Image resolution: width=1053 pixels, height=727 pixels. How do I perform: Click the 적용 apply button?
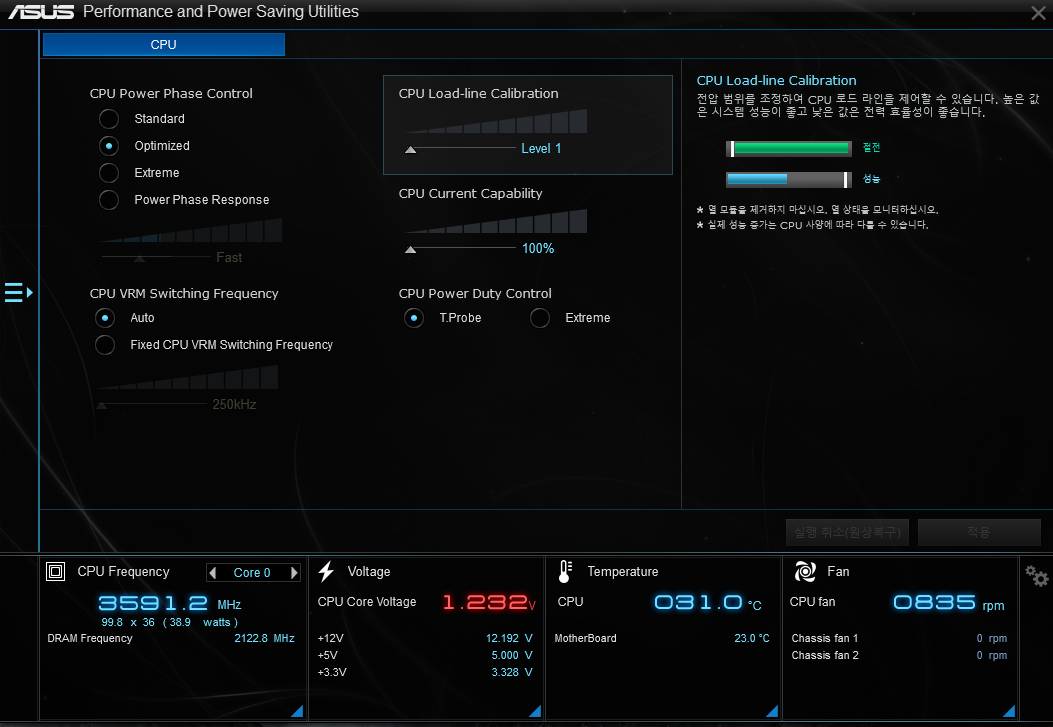point(979,532)
